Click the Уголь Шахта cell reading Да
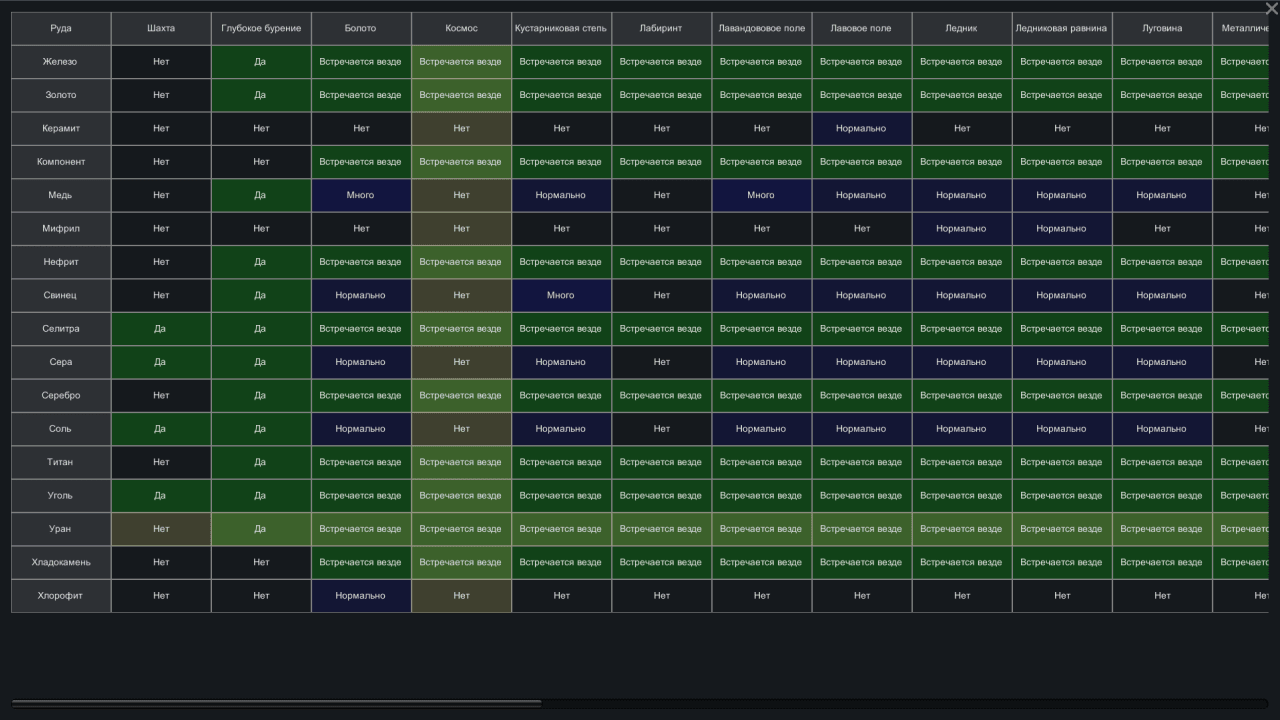1280x720 pixels. pyautogui.click(x=161, y=495)
